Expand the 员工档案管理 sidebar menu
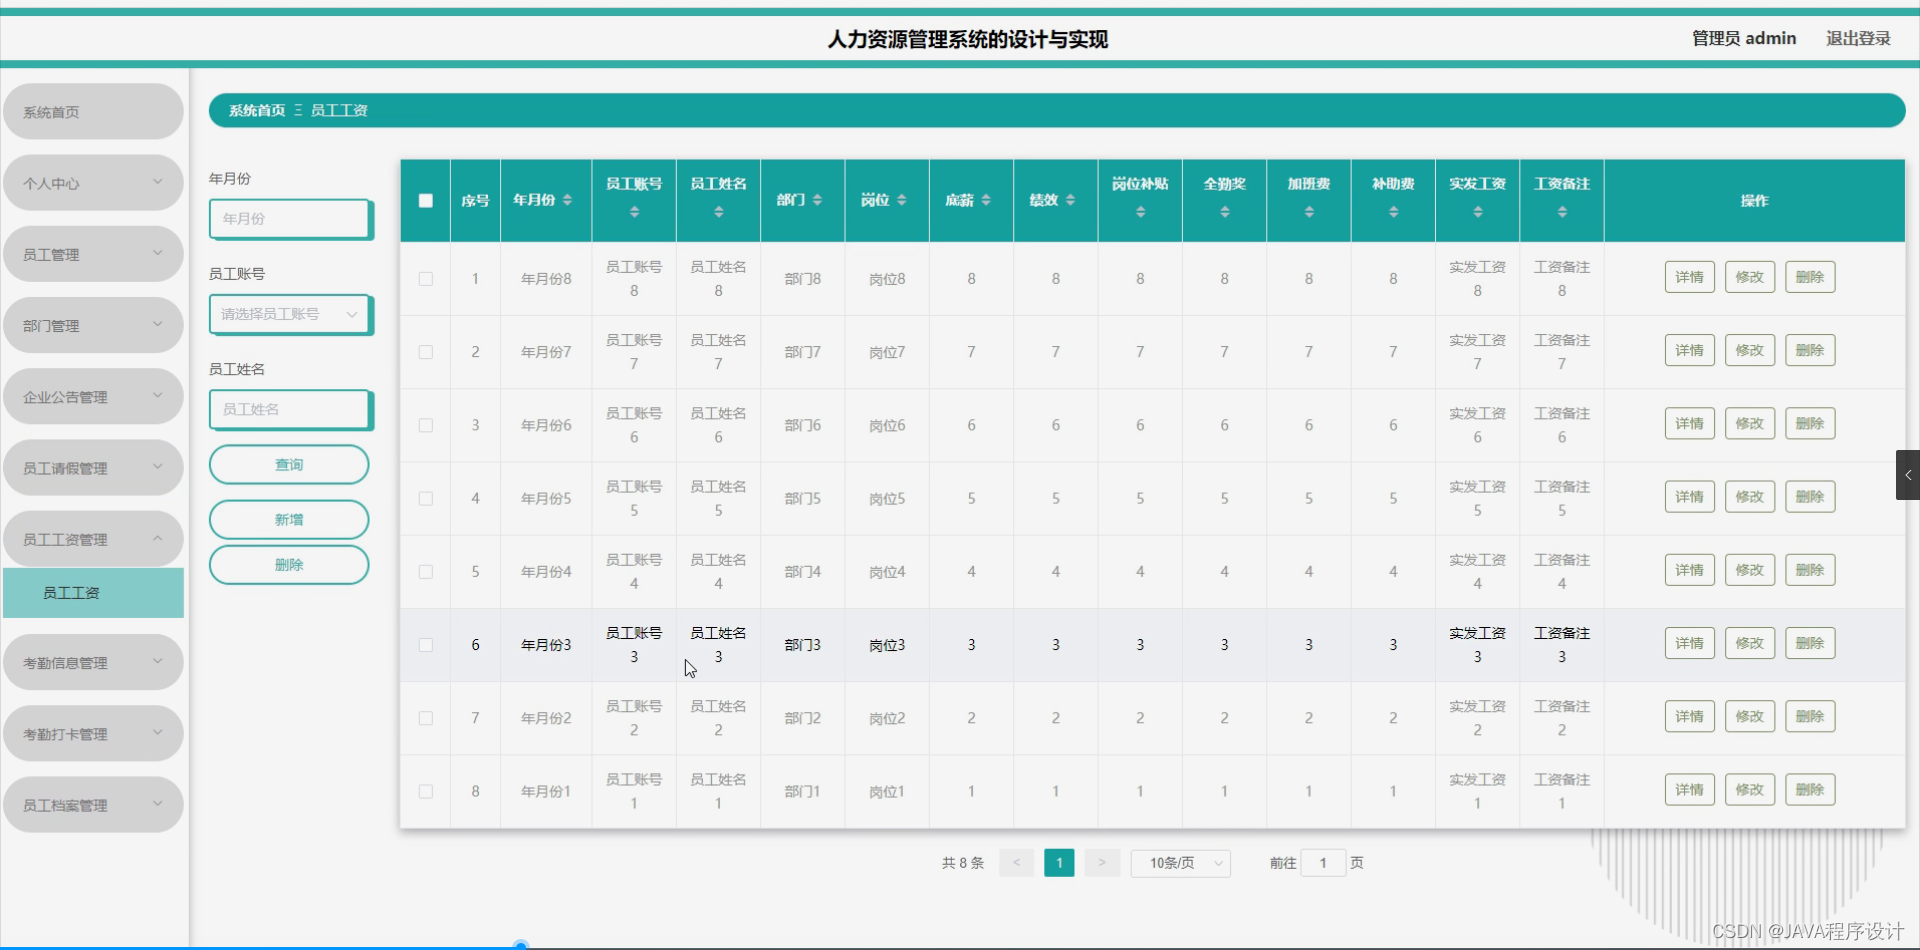The image size is (1920, 950). 93,805
